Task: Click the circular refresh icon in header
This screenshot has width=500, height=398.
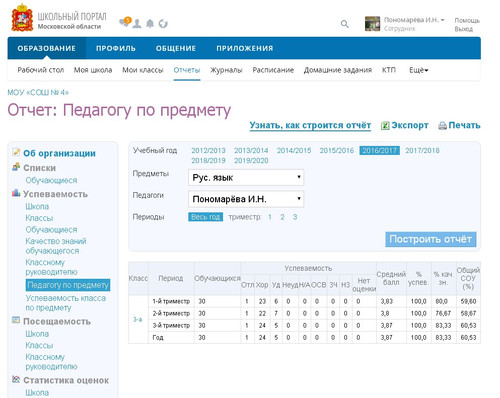Action: (x=163, y=24)
